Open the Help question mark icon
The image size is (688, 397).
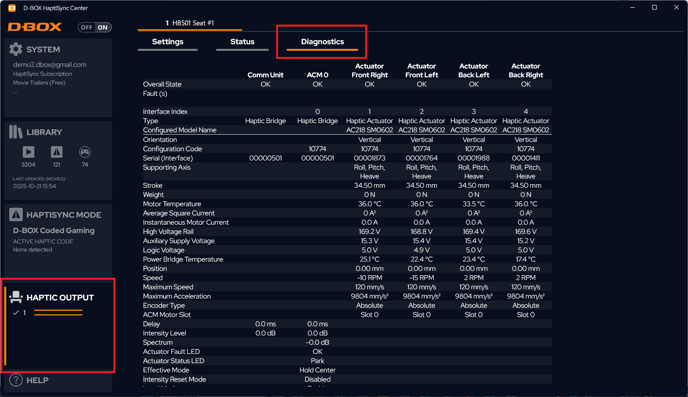tap(16, 380)
